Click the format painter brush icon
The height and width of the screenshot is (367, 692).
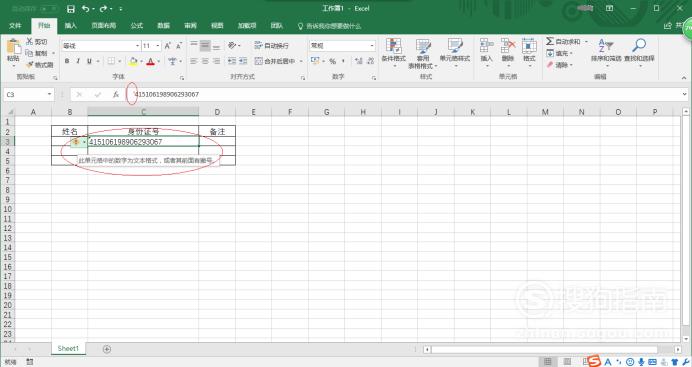(x=30, y=65)
